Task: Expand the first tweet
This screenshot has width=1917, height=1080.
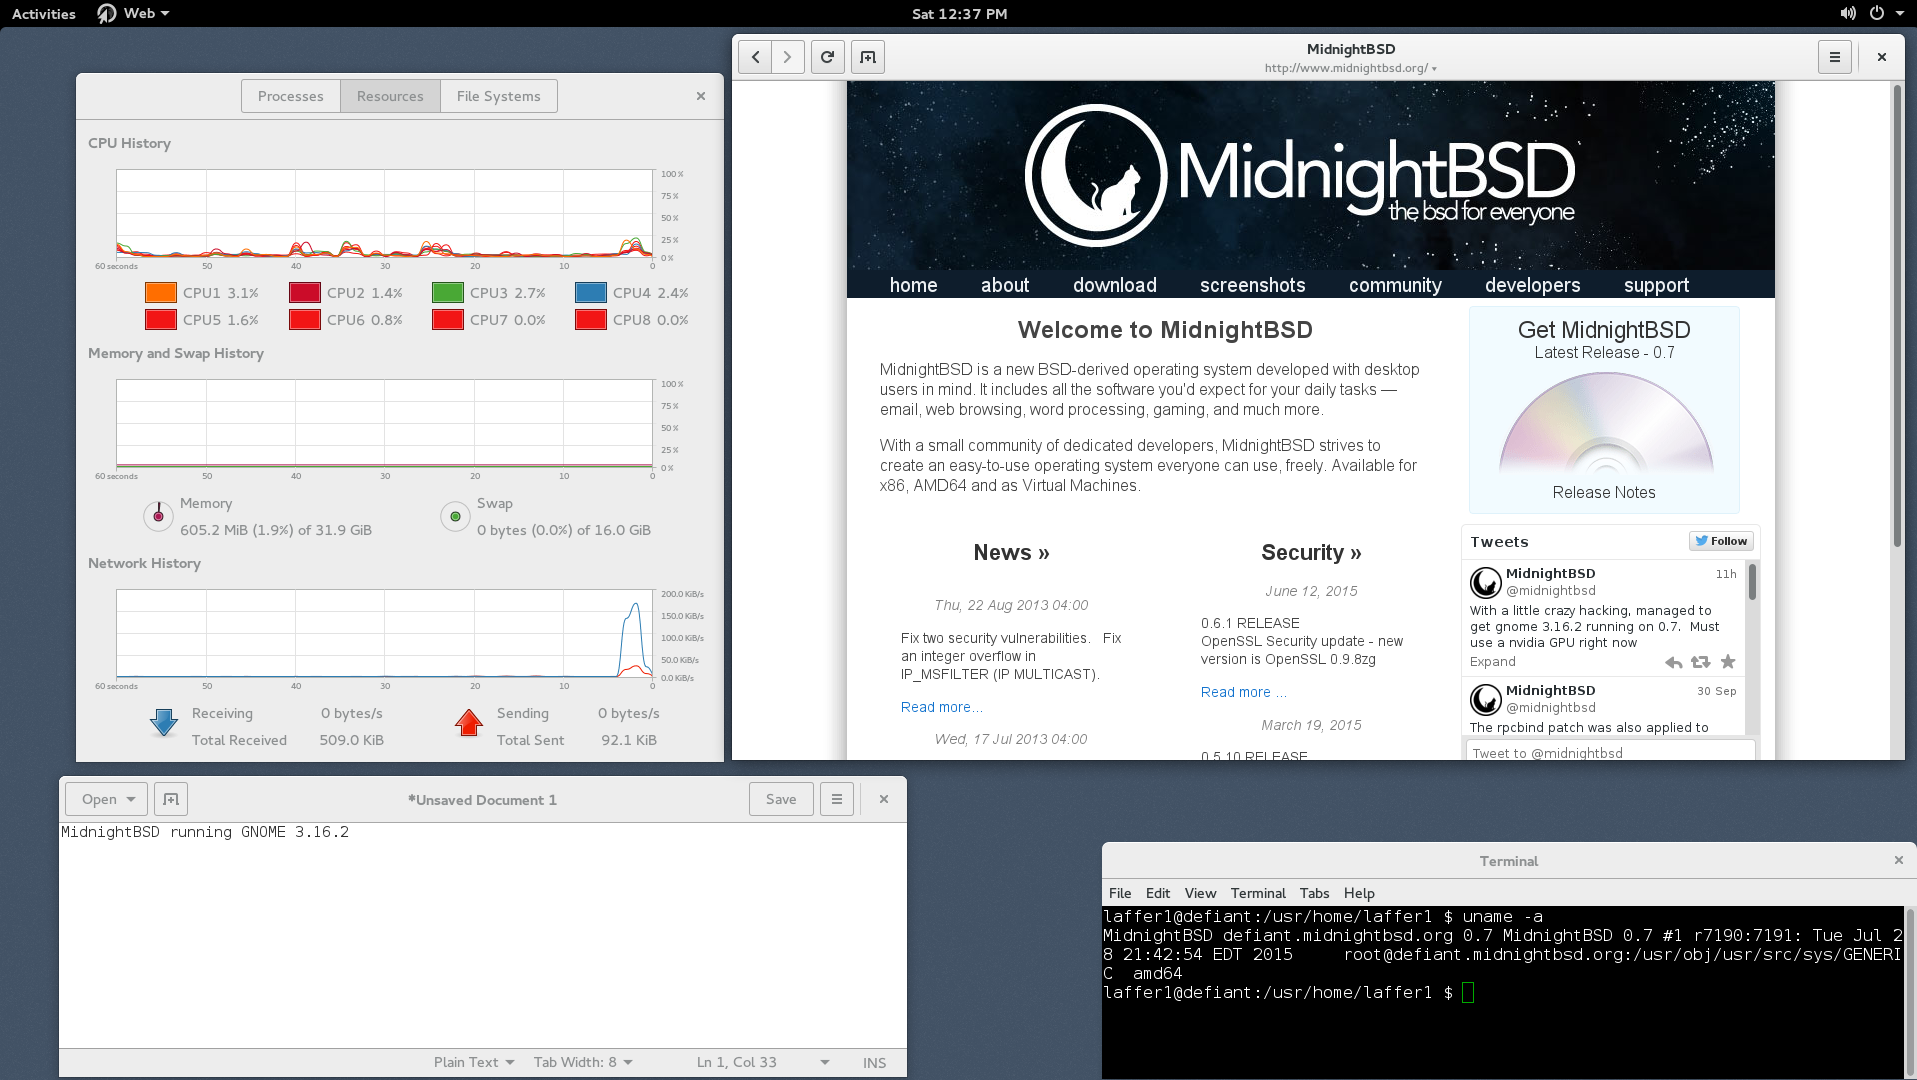Action: (1492, 661)
